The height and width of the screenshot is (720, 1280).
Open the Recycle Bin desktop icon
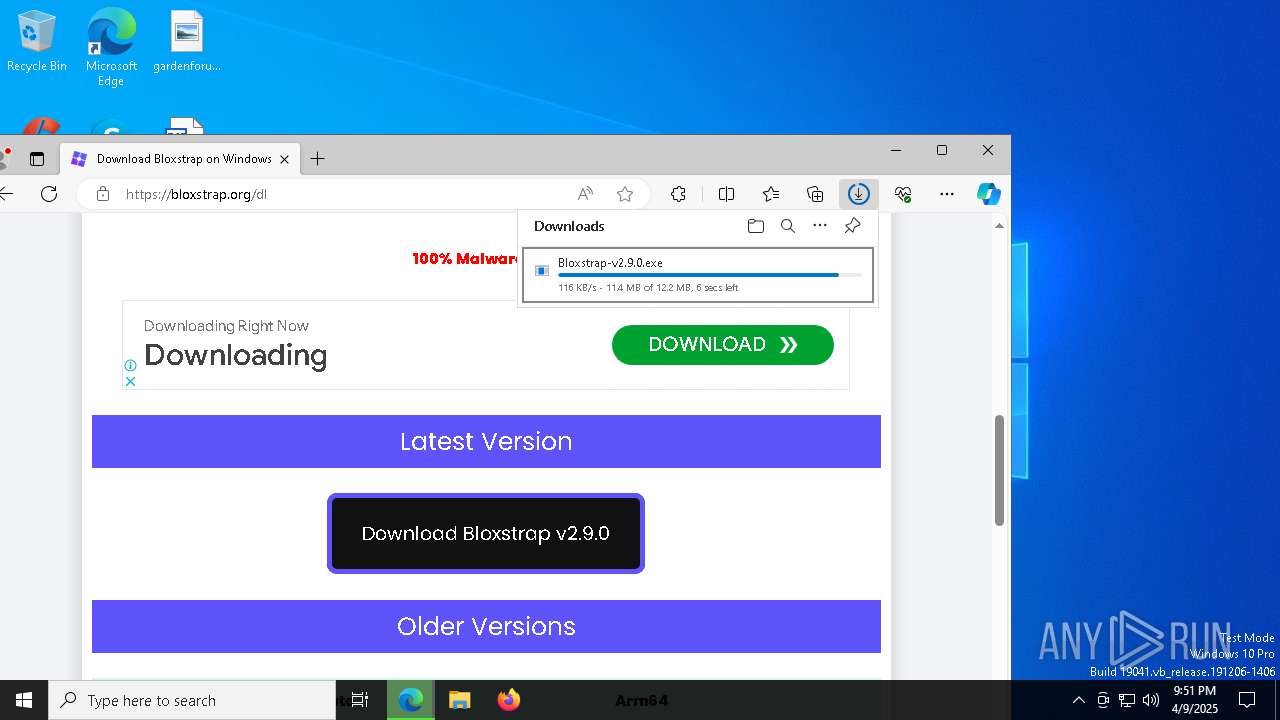click(37, 42)
